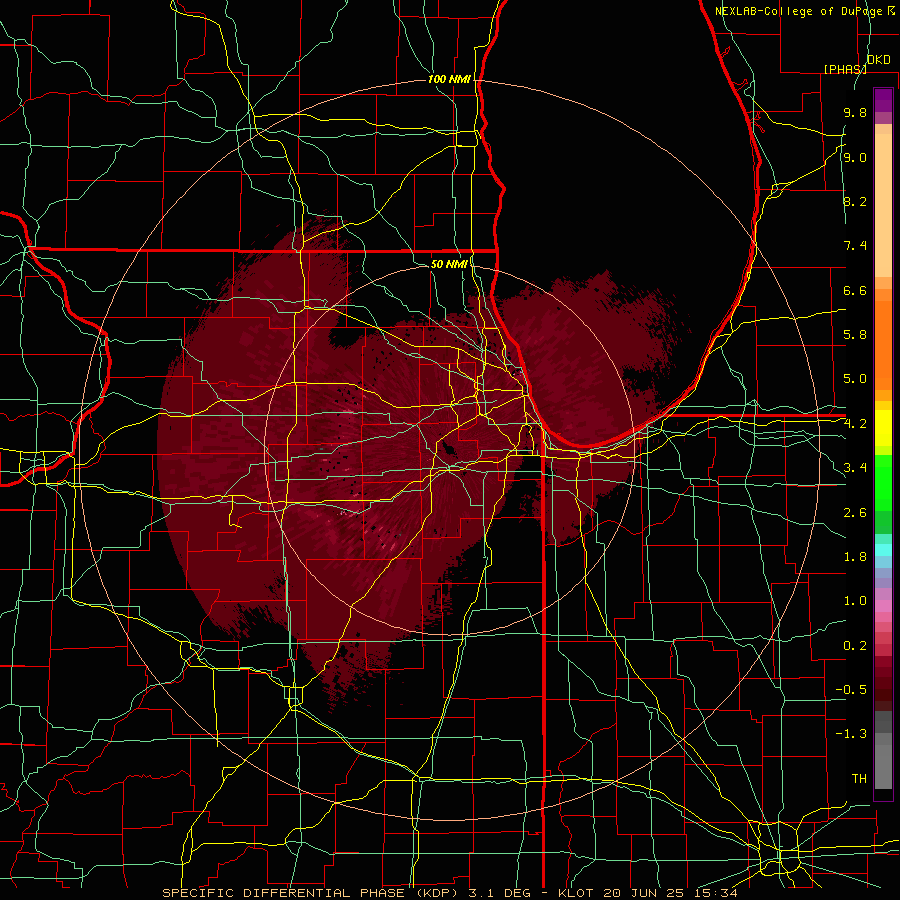Viewport: 900px width, 900px height.
Task: Click the -1.3 scale value
Action: coord(851,734)
